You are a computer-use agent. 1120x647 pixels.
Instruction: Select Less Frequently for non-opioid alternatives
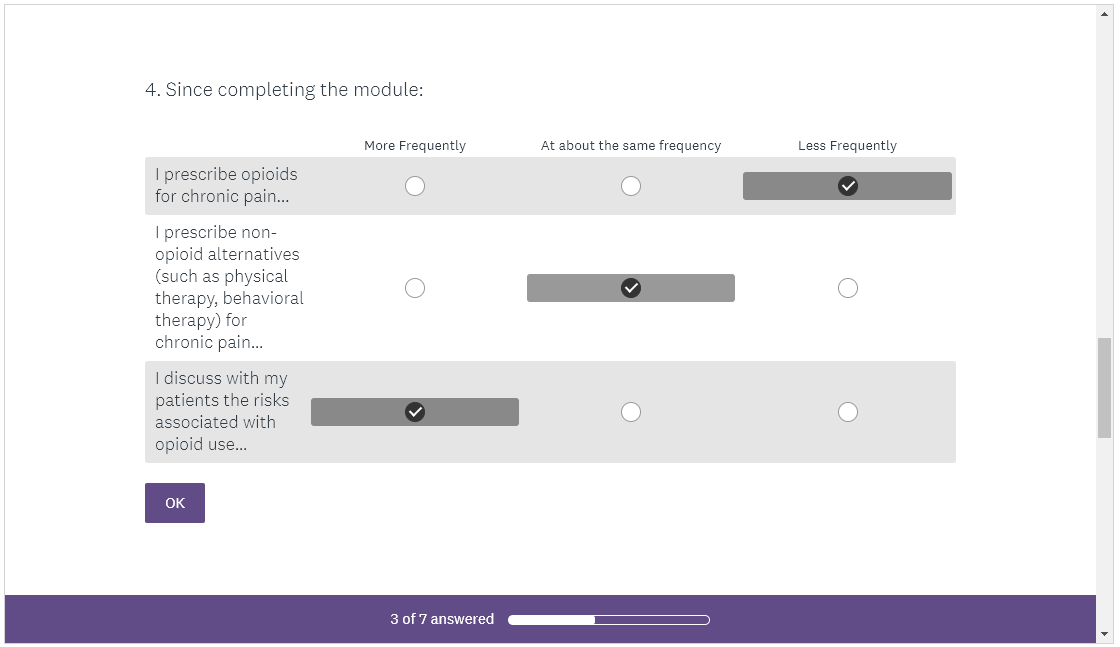[847, 288]
